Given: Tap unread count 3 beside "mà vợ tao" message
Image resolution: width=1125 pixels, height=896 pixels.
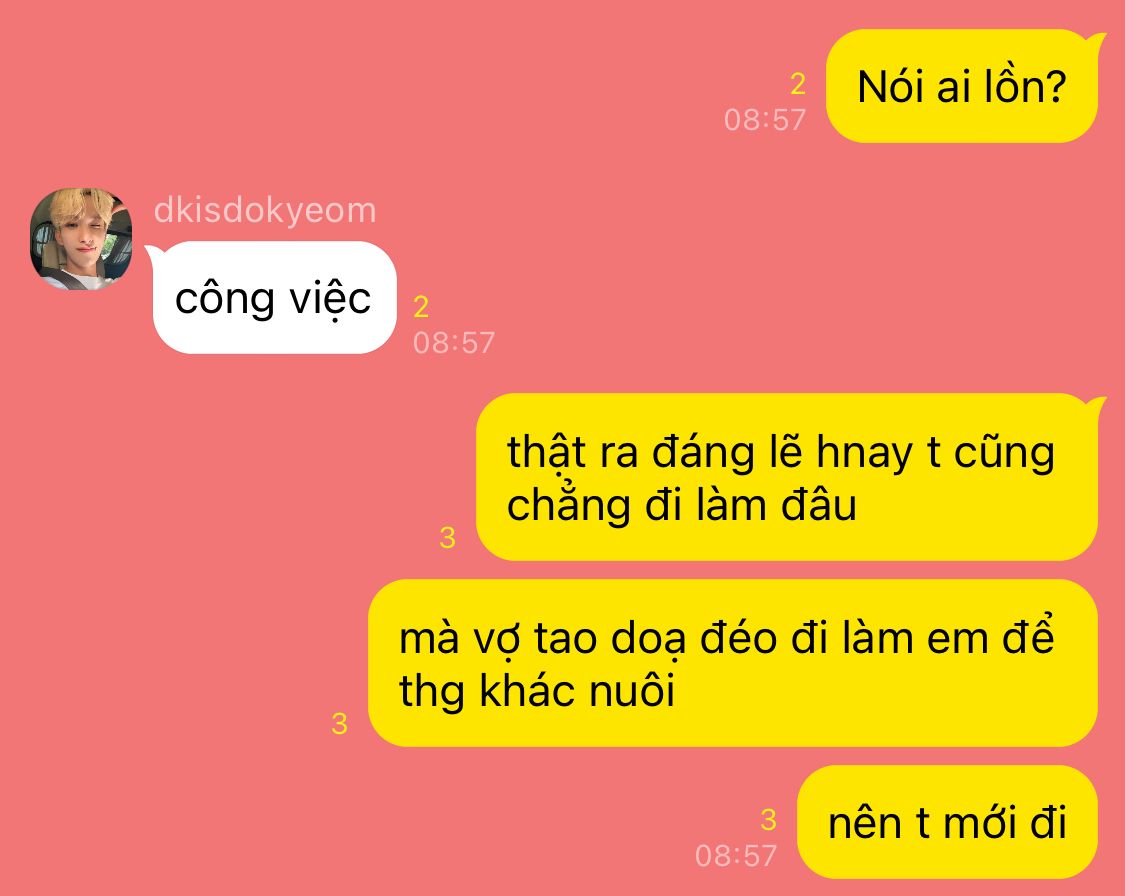Looking at the screenshot, I should [x=339, y=724].
